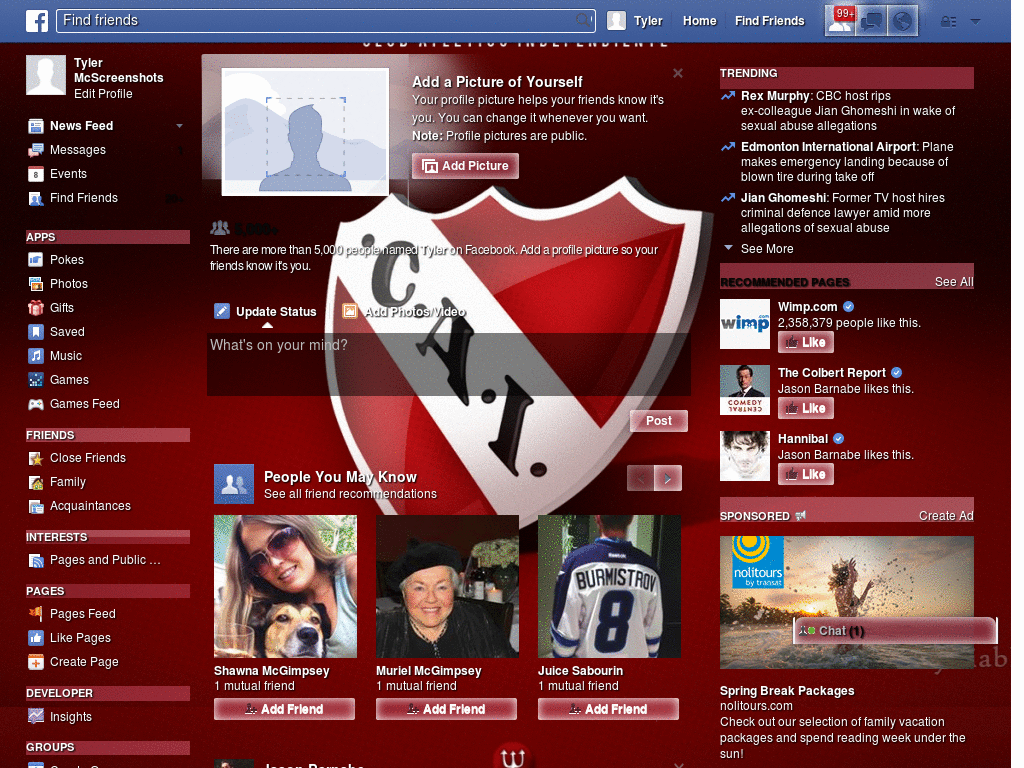This screenshot has width=1024, height=768.
Task: Open Spring Break Packages ad link
Action: pos(787,691)
